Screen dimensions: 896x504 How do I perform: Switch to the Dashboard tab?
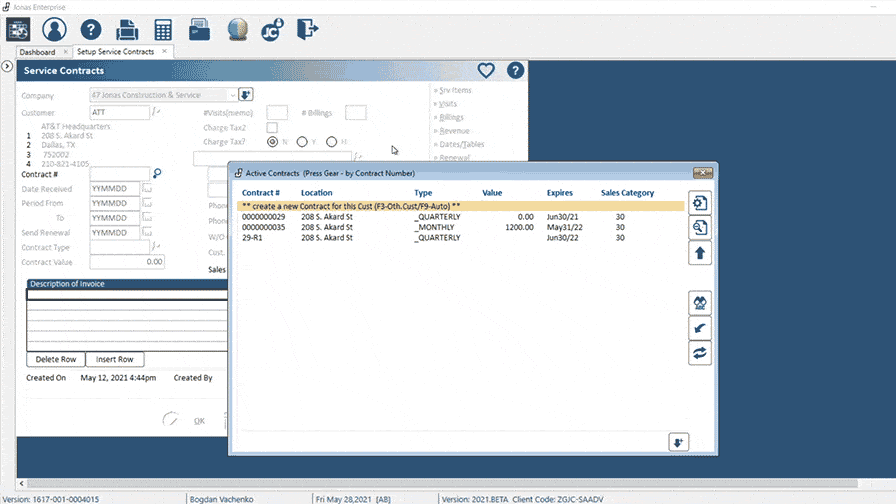pyautogui.click(x=37, y=52)
